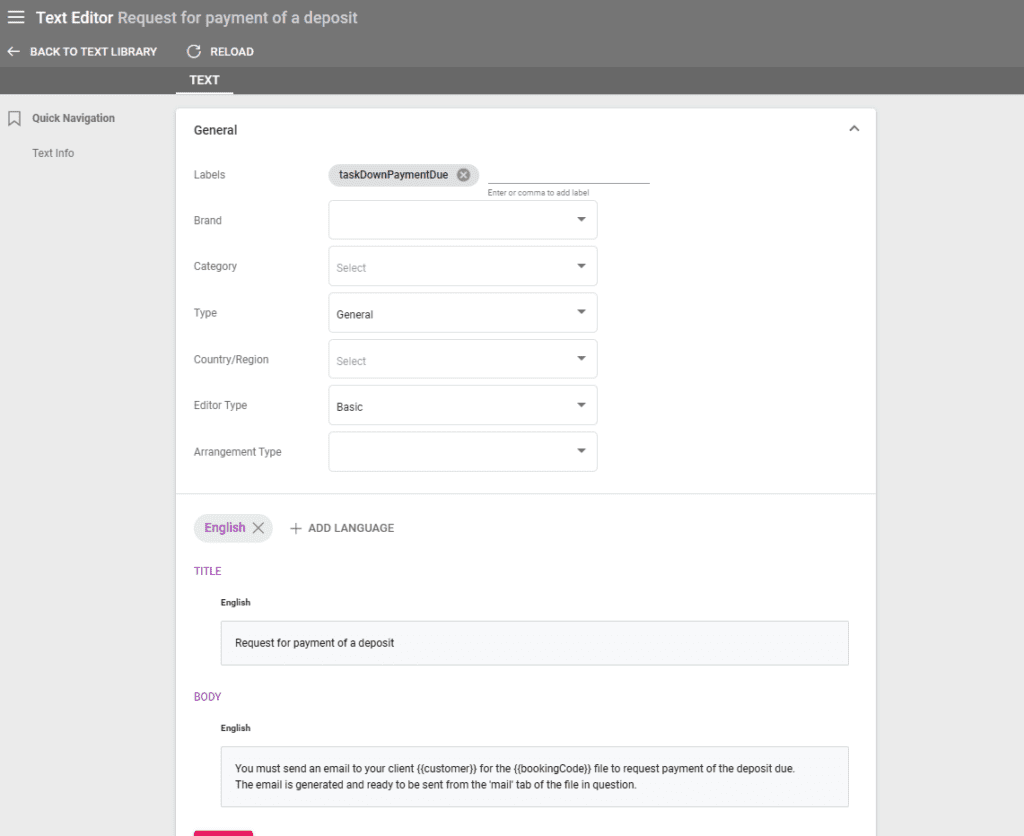Screen dimensions: 1024x836
Task: Click the Category dropdown arrow icon
Action: coord(581,266)
